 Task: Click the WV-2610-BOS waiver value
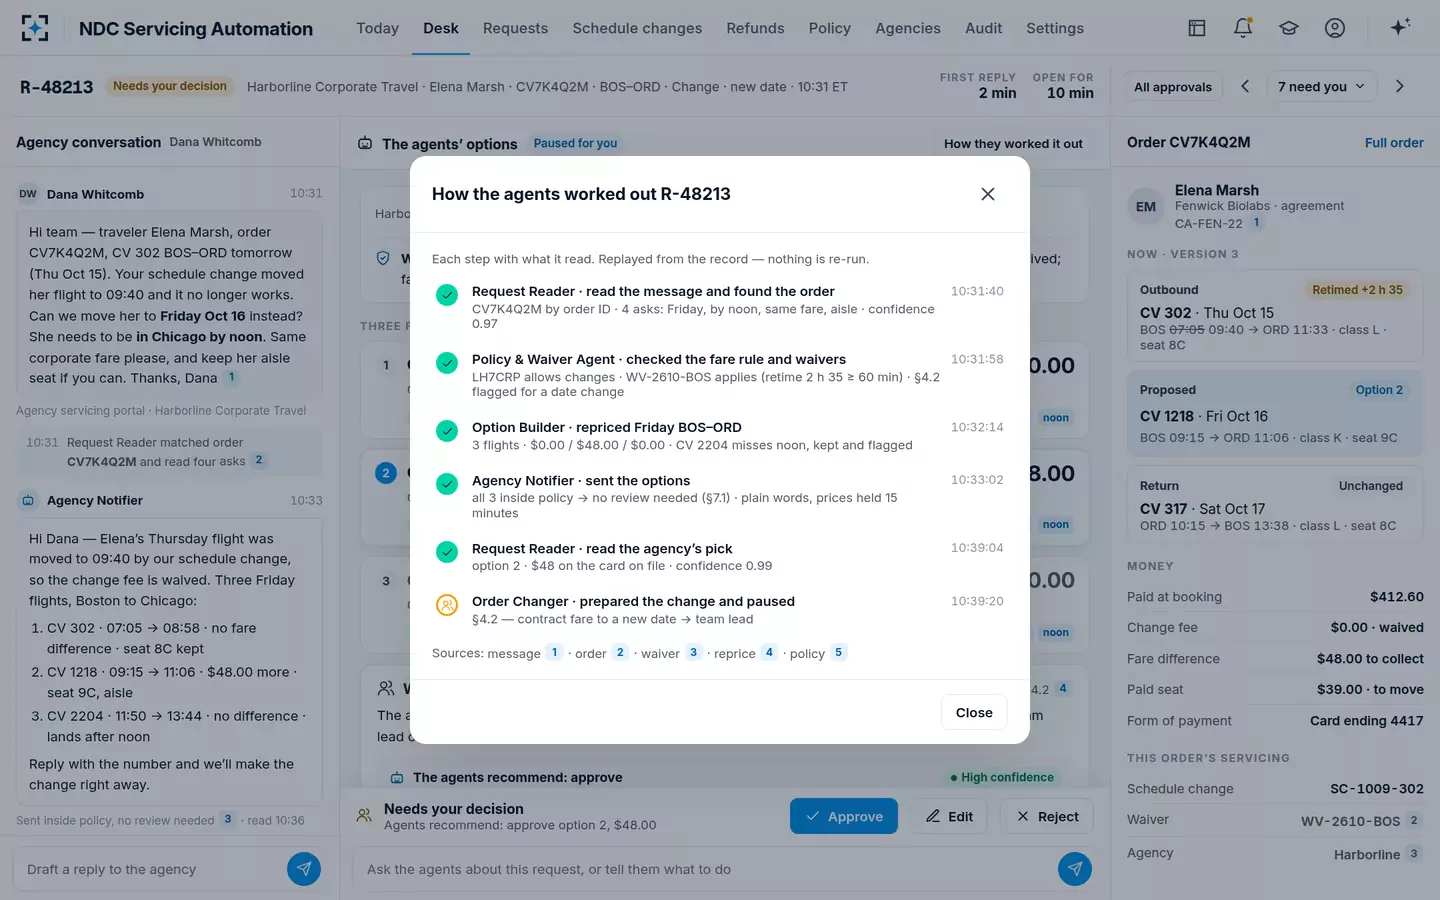click(1350, 821)
